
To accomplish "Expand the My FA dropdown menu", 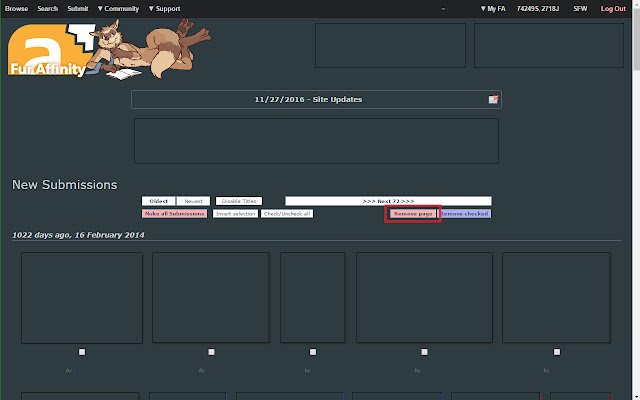I will [x=493, y=9].
